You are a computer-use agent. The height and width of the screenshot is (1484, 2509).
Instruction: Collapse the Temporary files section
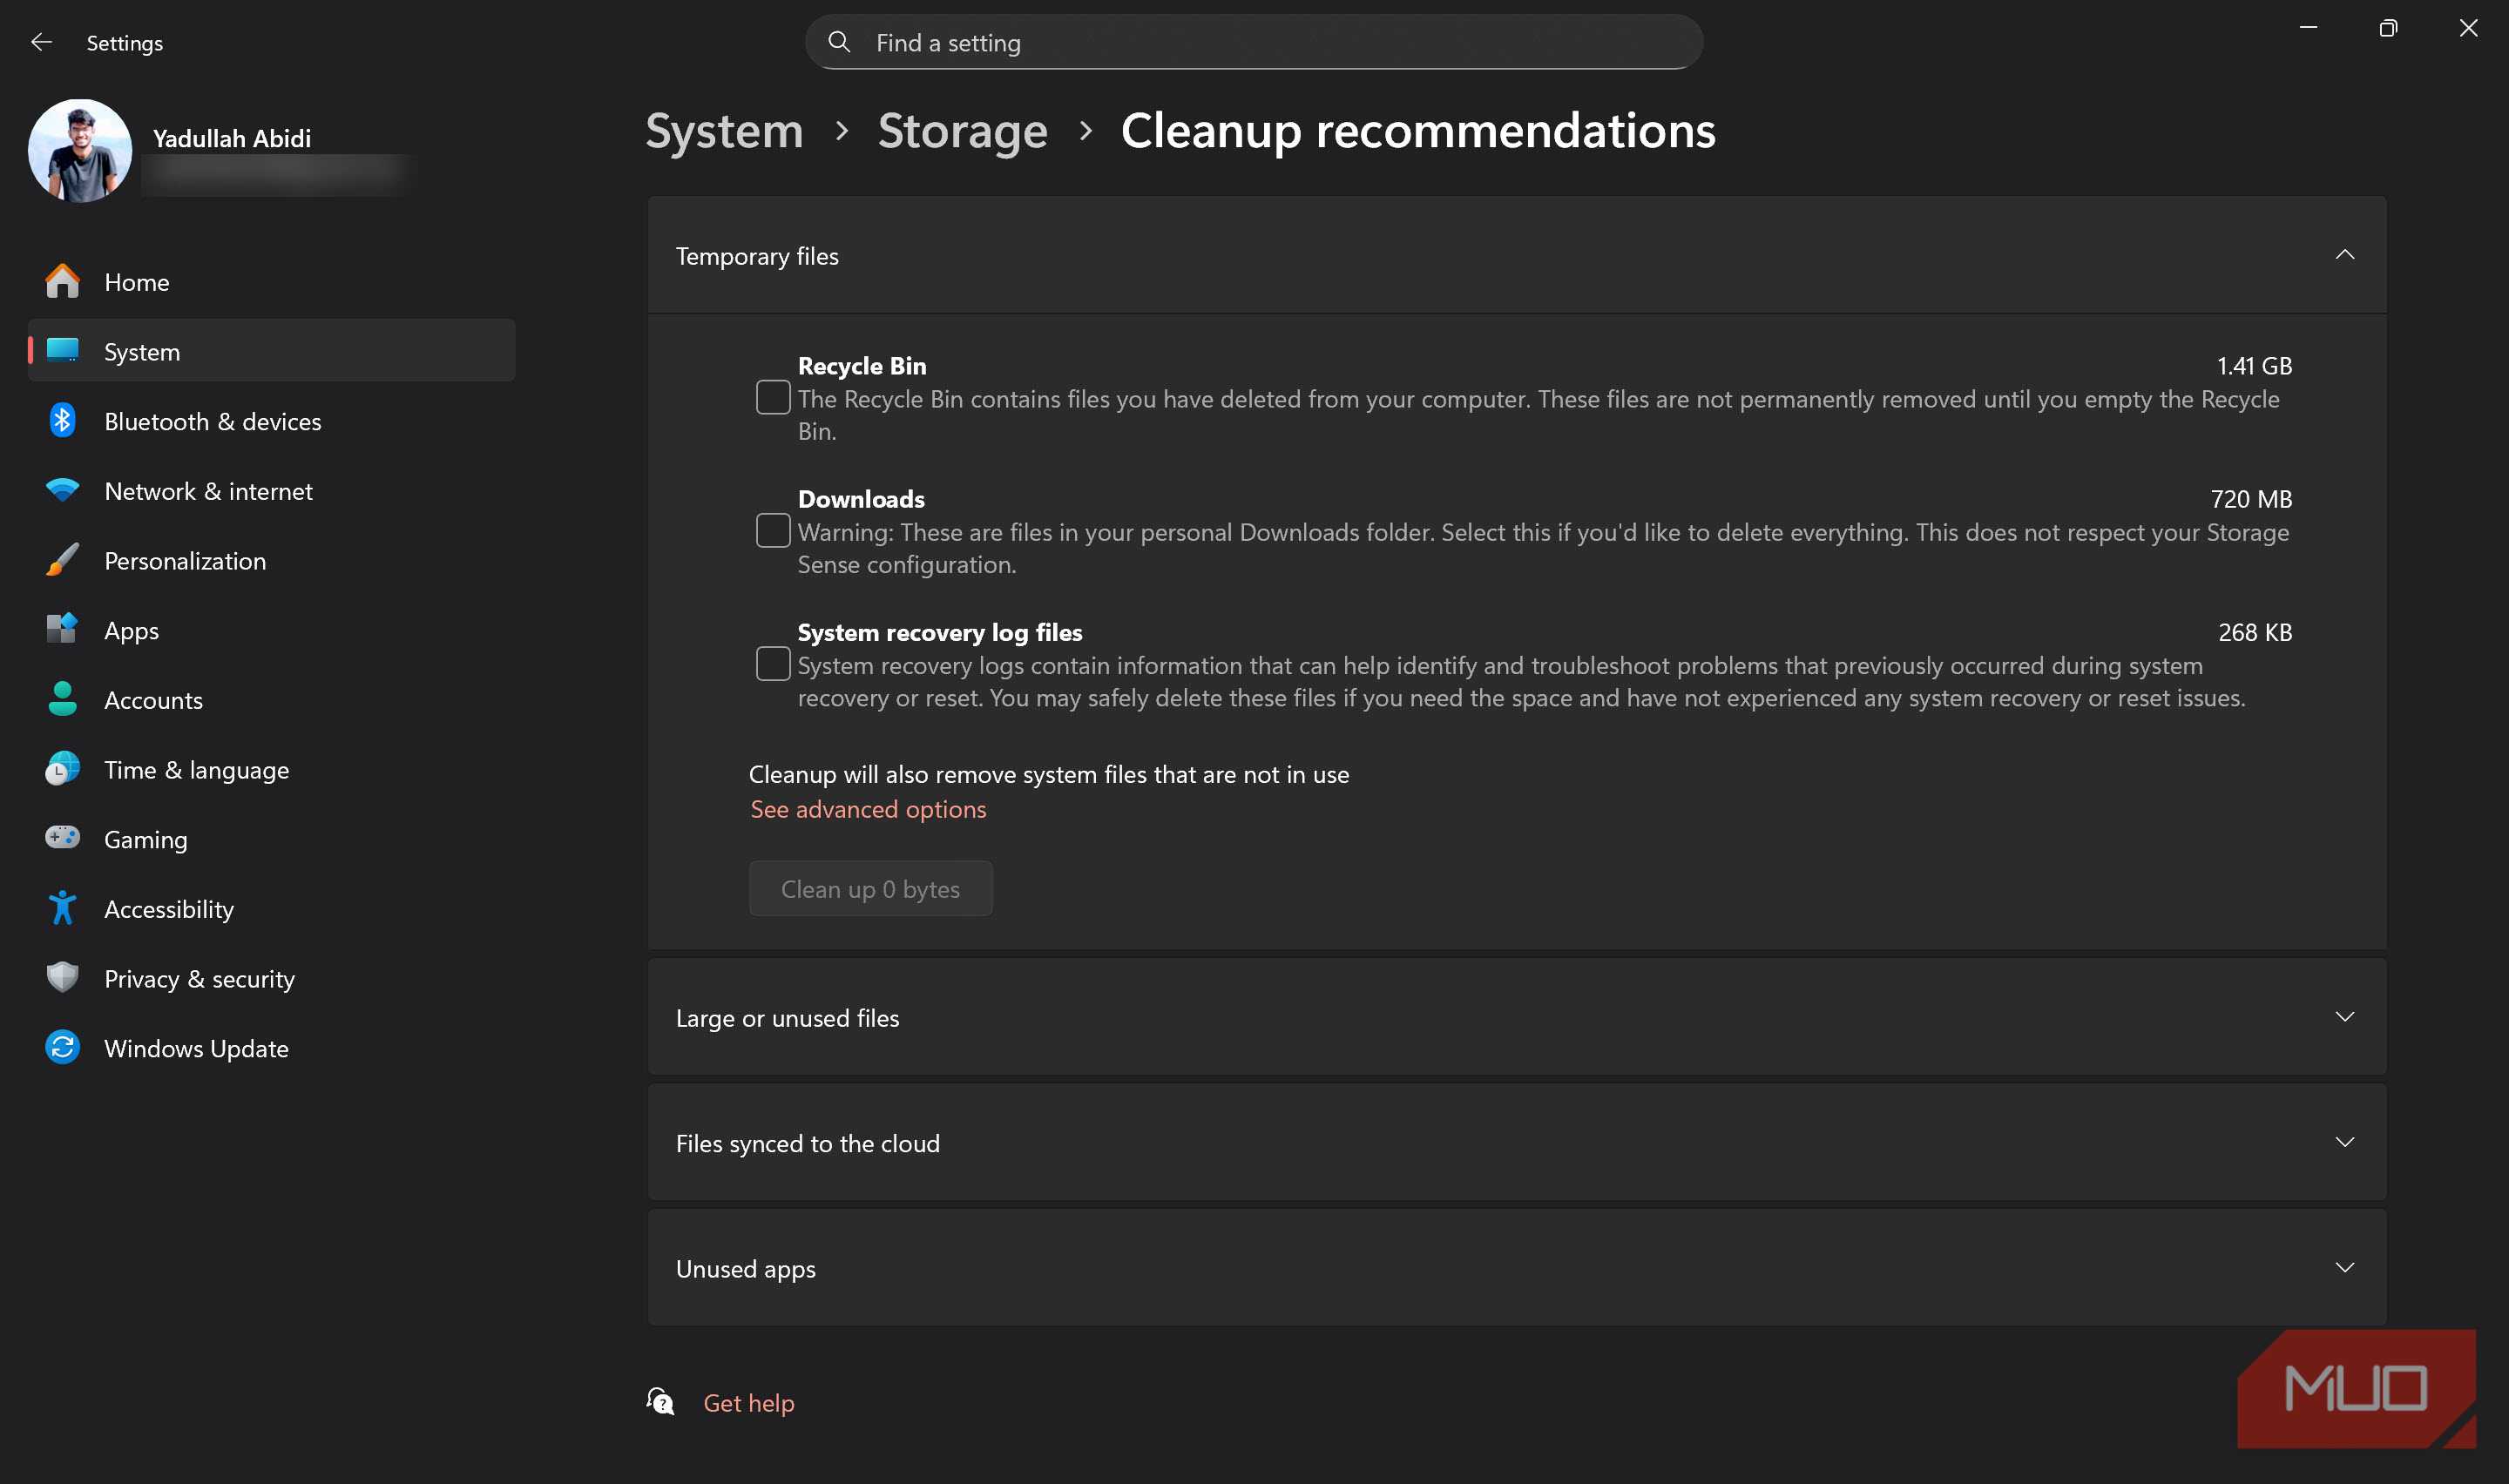(x=1517, y=256)
